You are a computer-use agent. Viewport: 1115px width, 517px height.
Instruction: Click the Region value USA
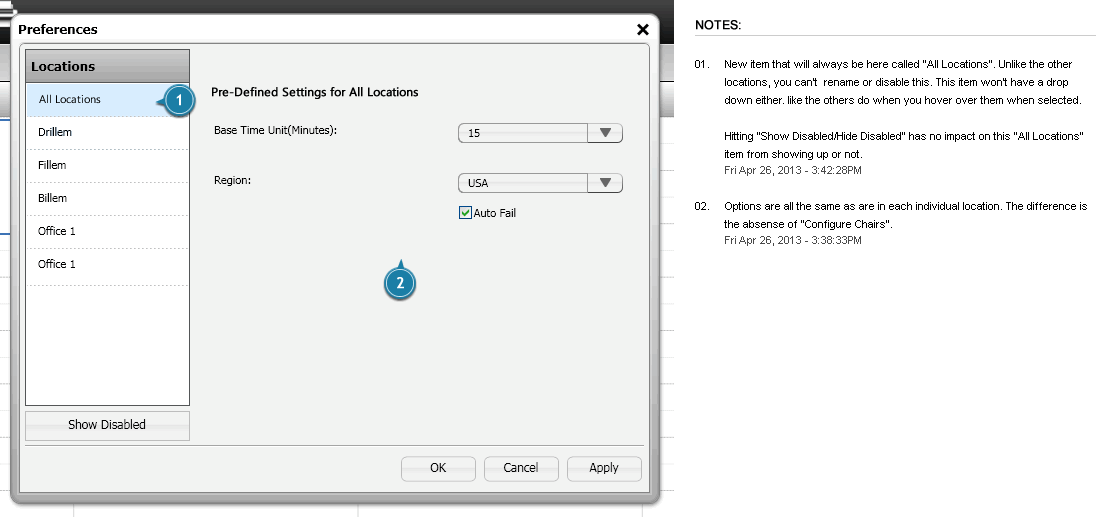pyautogui.click(x=523, y=183)
